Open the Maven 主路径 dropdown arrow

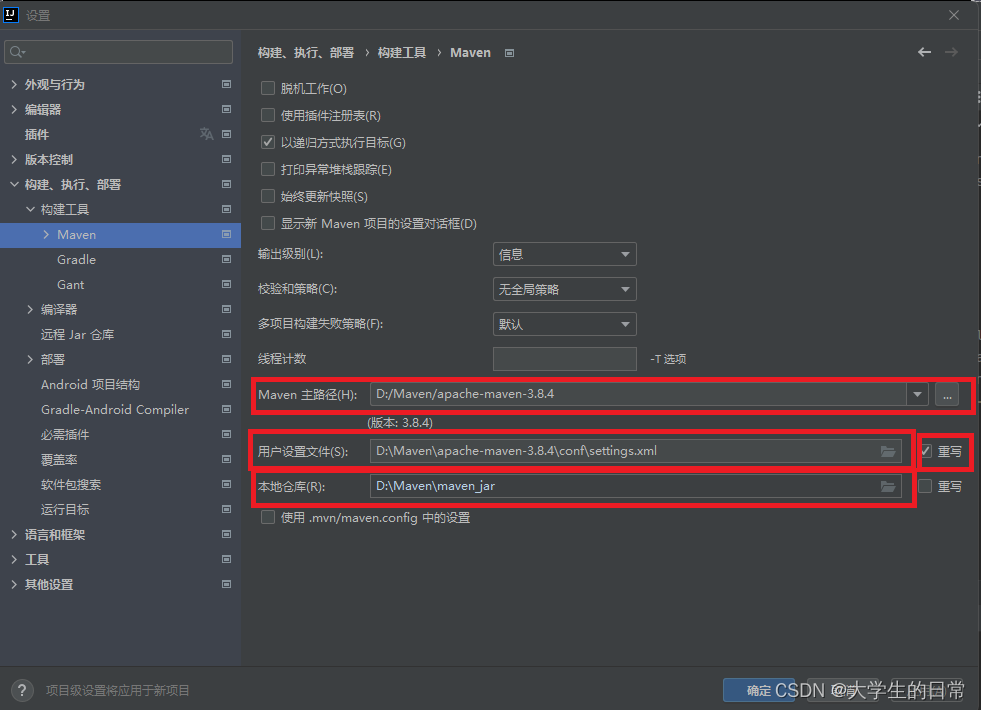click(917, 395)
